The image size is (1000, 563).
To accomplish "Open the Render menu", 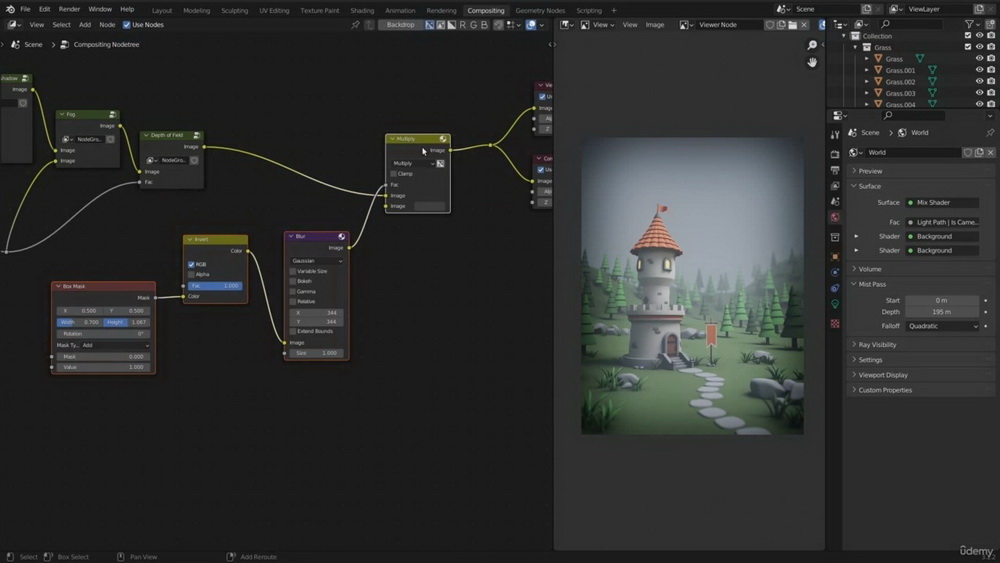I will [70, 10].
